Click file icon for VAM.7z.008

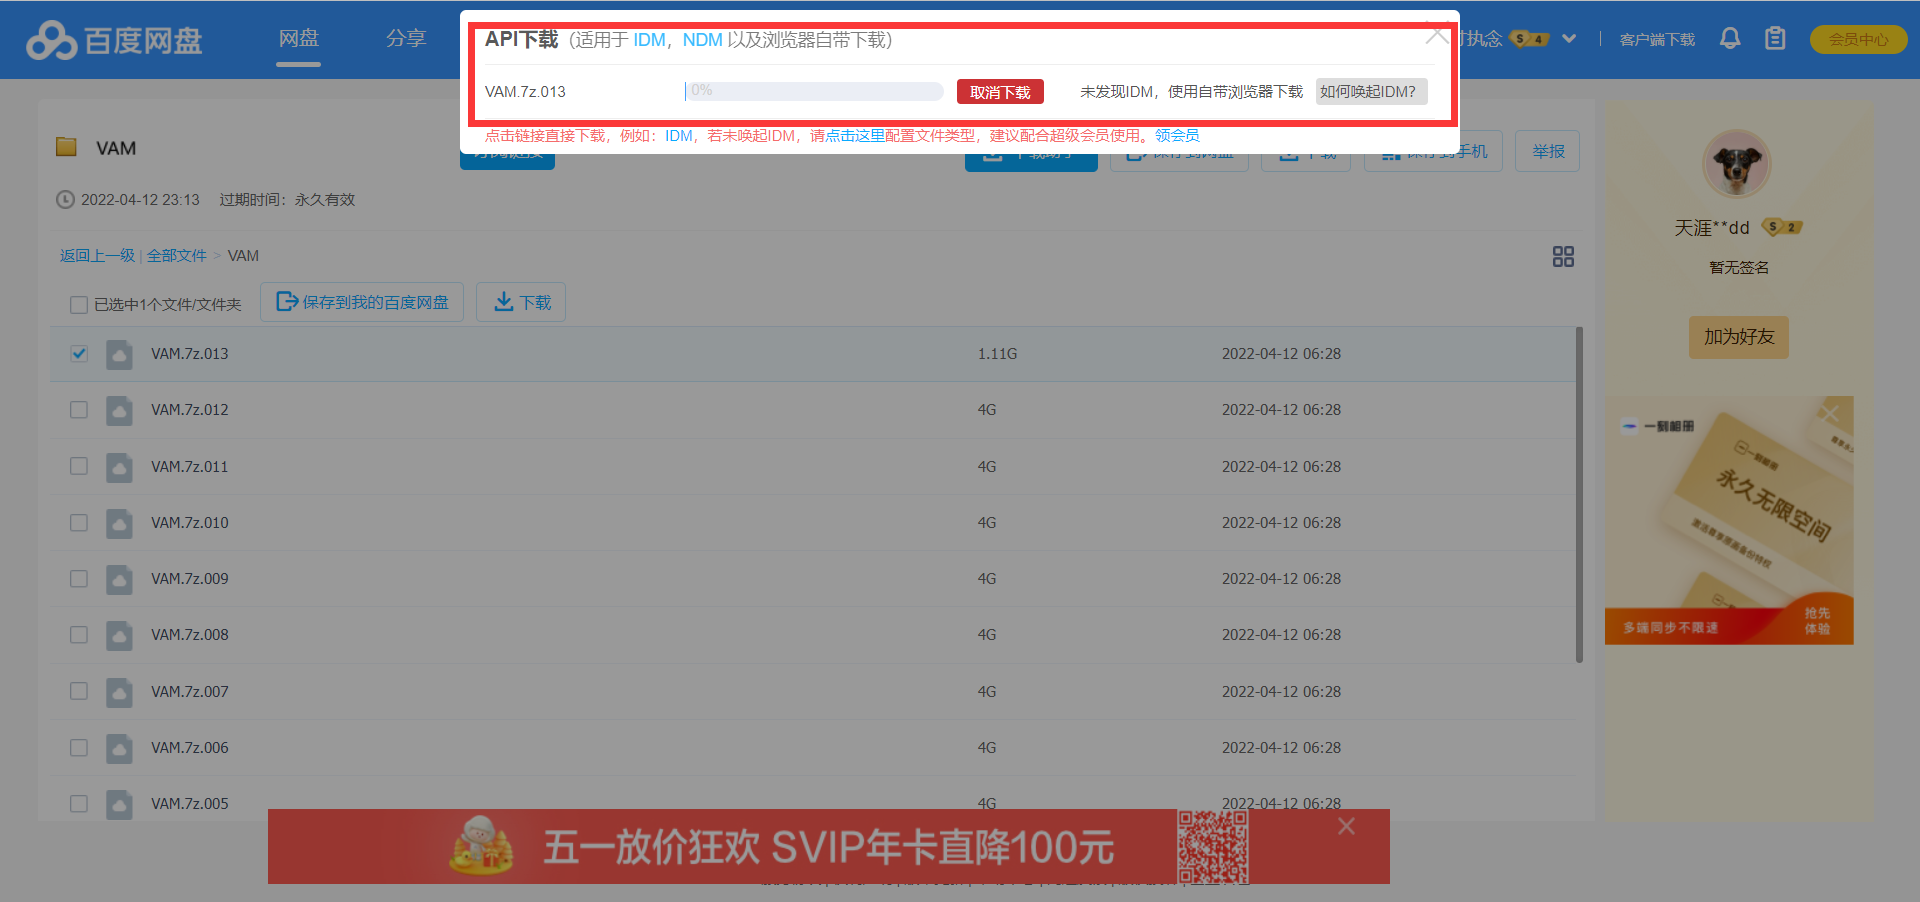tap(119, 635)
